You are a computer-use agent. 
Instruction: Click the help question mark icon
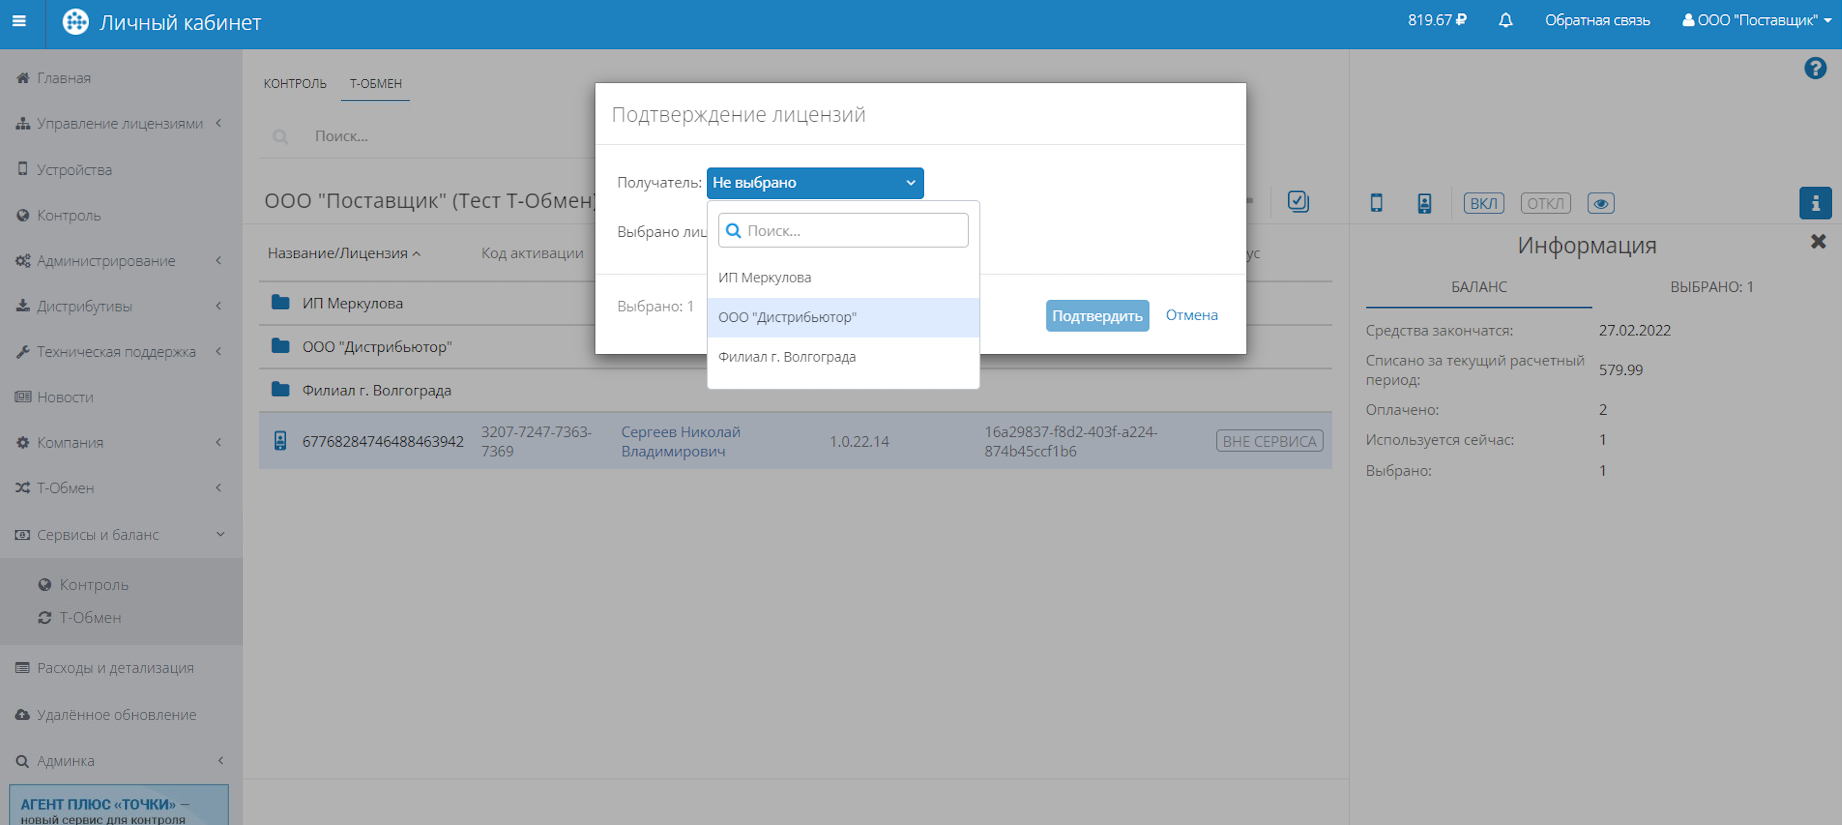[1815, 68]
